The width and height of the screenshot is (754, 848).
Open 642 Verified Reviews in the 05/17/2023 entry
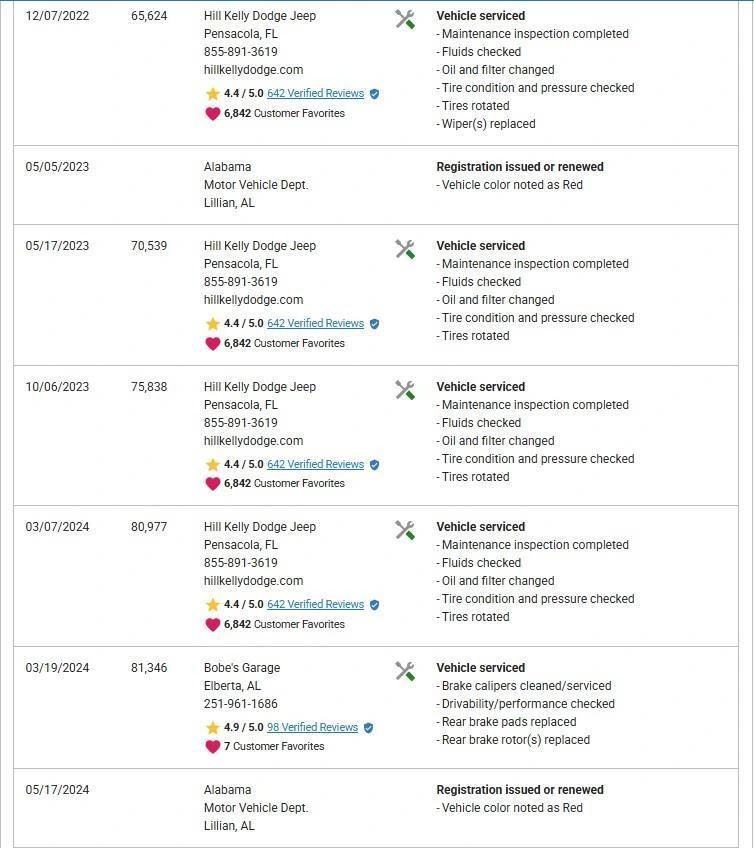click(315, 324)
